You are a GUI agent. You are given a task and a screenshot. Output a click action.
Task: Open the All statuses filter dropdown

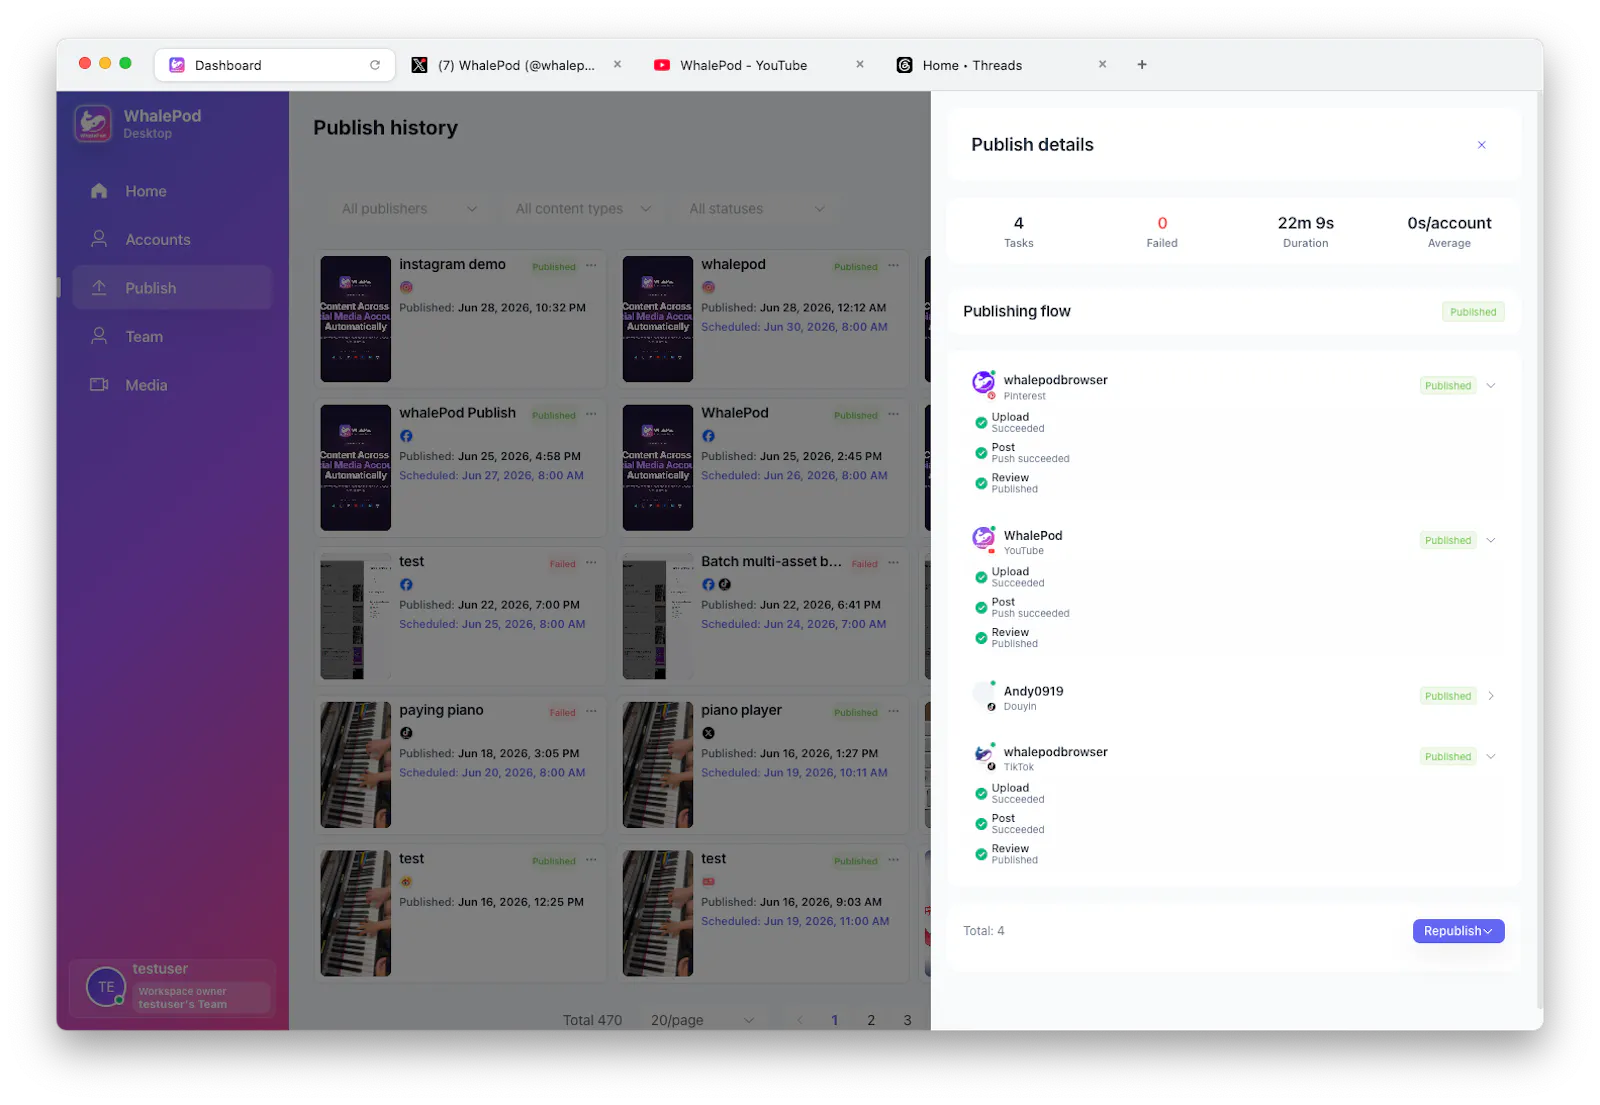point(757,209)
